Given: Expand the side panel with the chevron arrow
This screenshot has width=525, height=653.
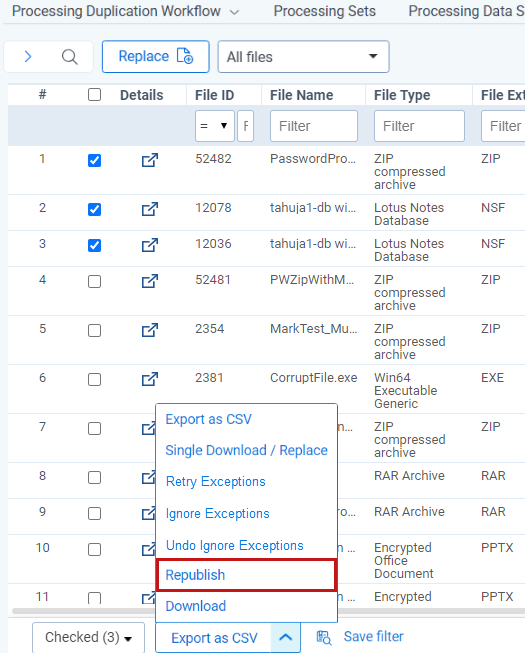Looking at the screenshot, I should click(x=27, y=57).
